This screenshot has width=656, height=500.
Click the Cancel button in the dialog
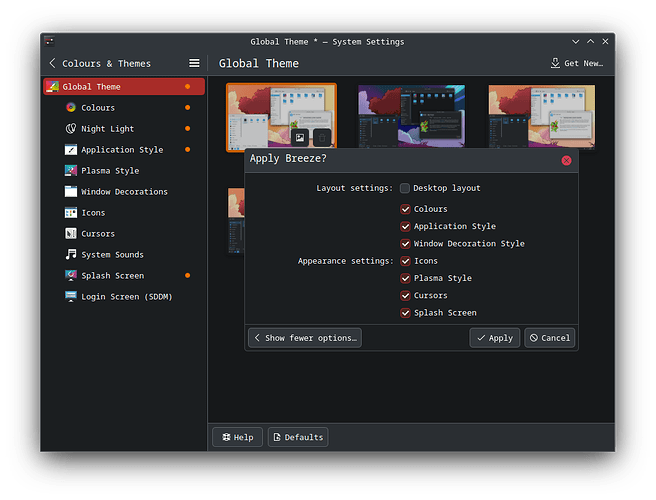click(x=550, y=338)
